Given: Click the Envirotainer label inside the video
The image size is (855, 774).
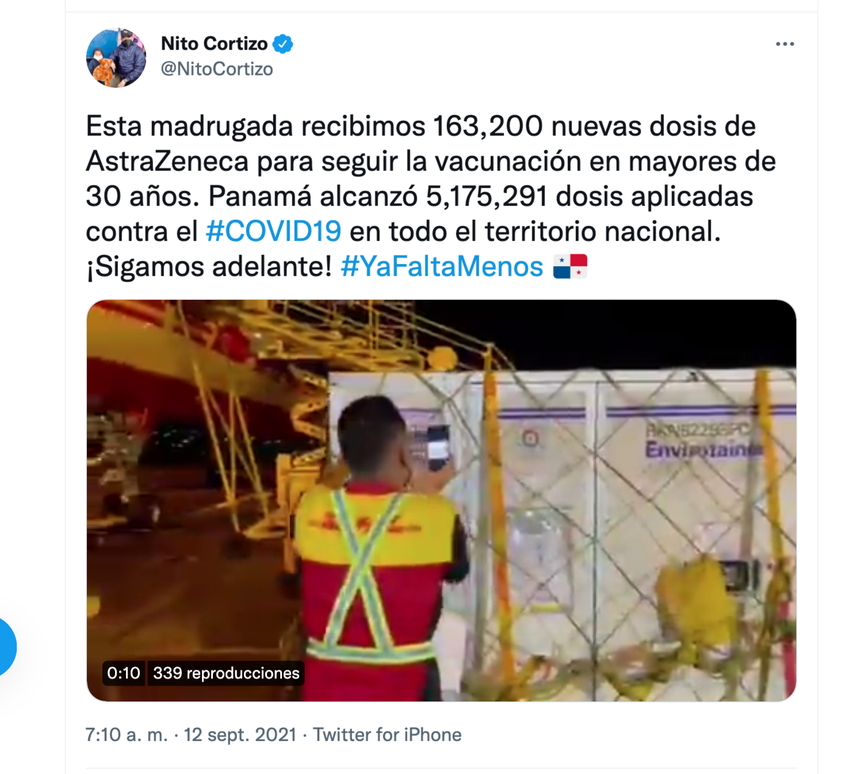Looking at the screenshot, I should tap(703, 449).
